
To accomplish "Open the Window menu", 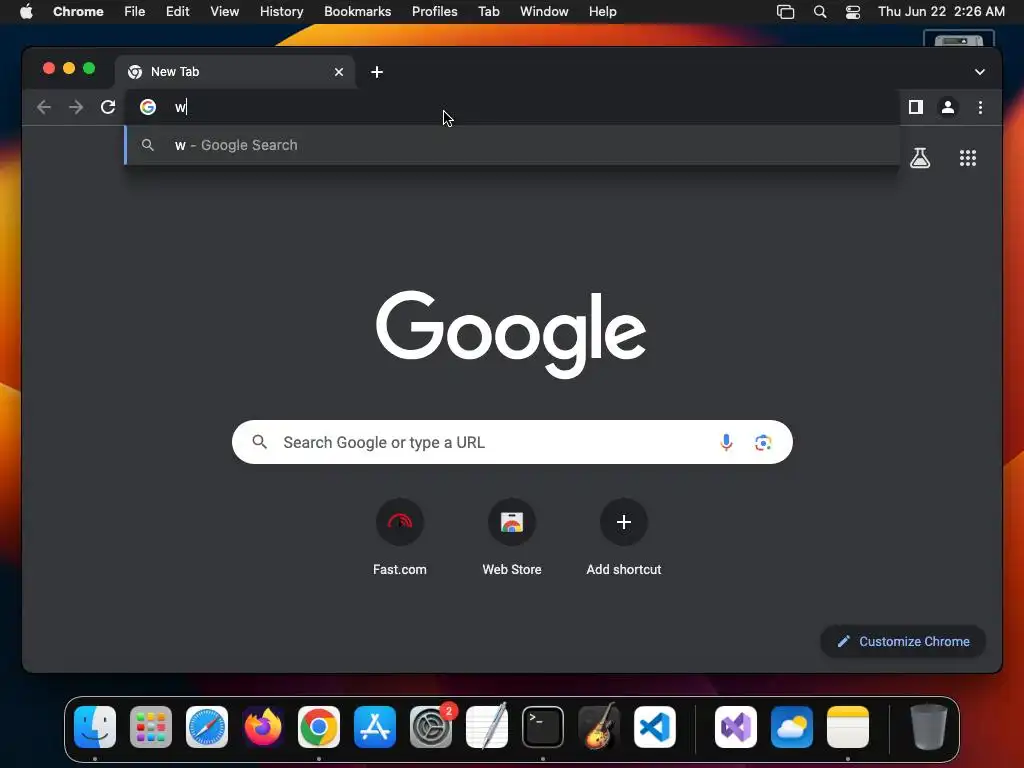I will point(544,12).
